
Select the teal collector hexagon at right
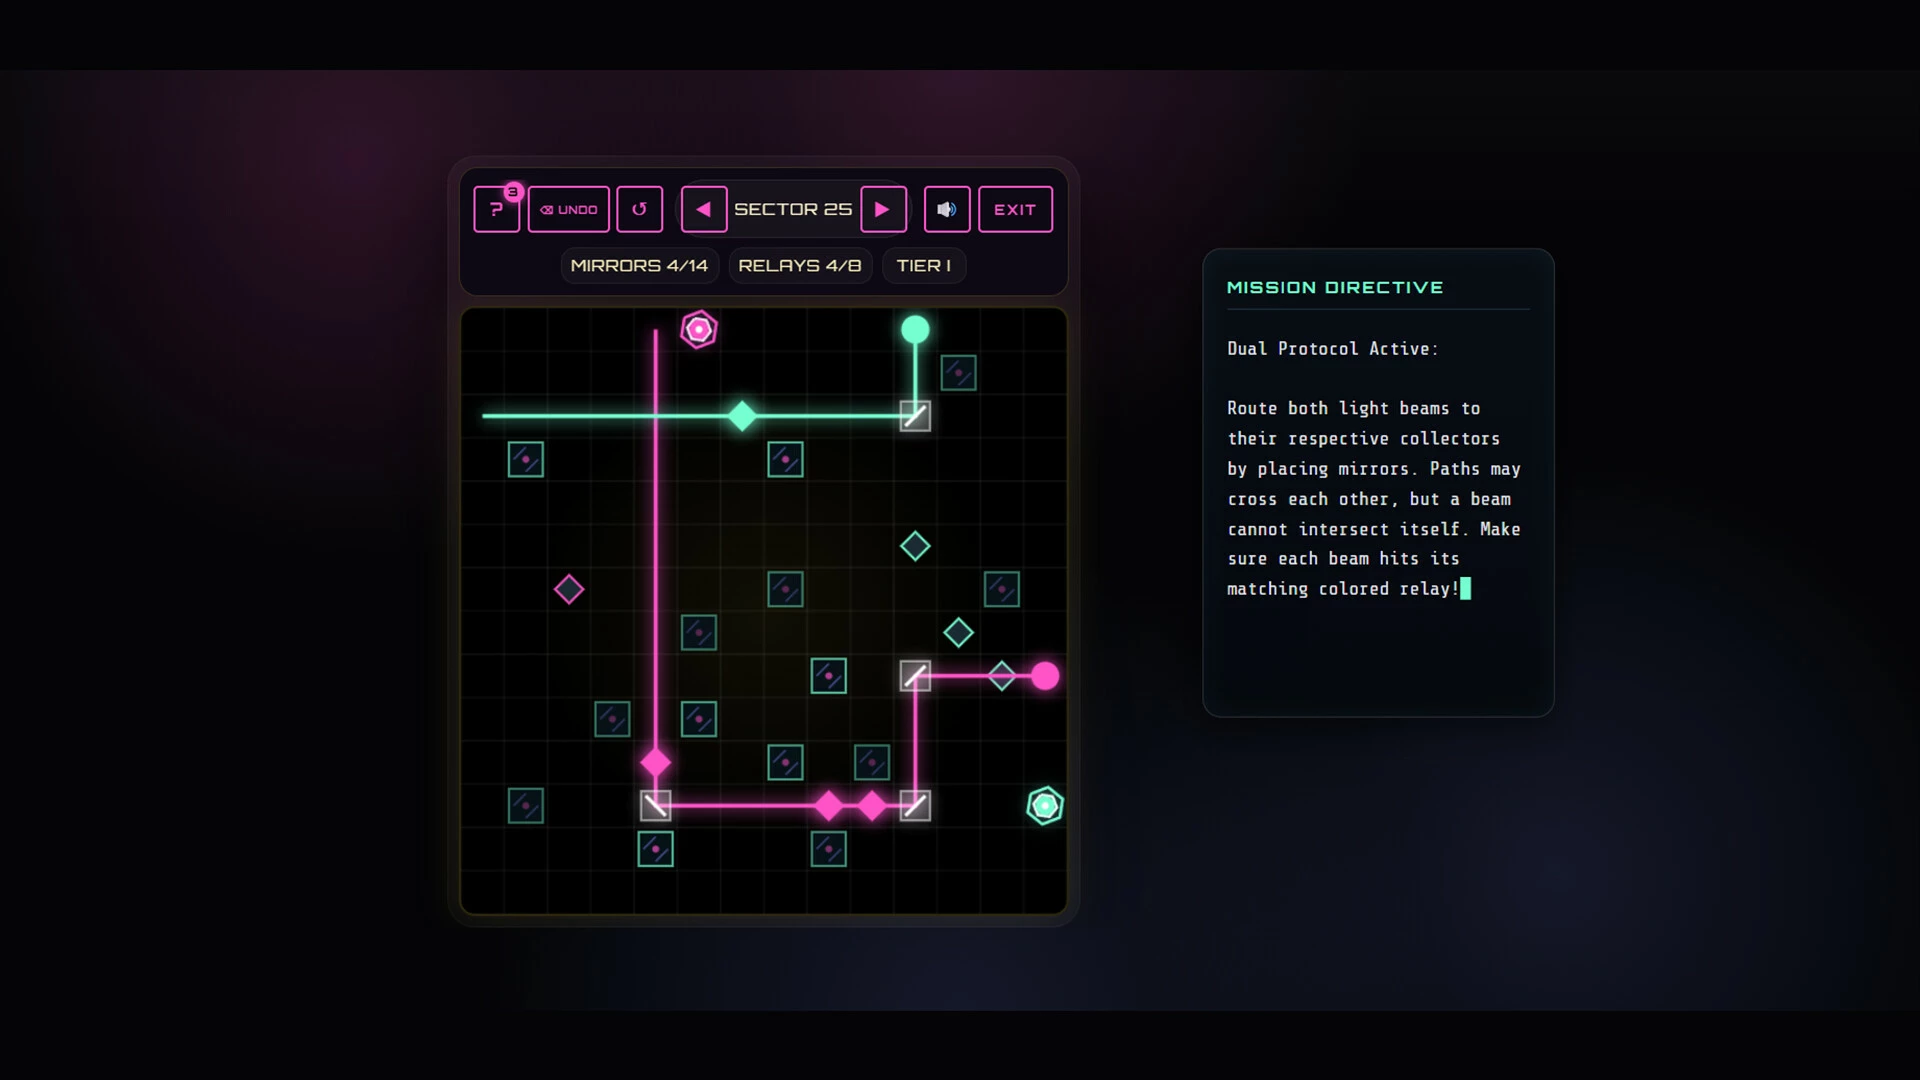point(1045,806)
